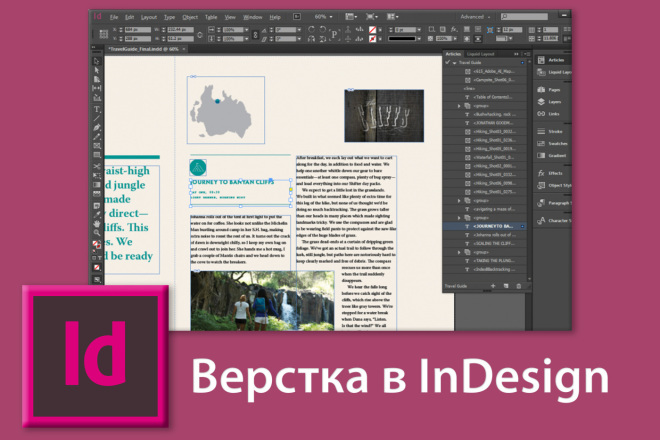The image size is (660, 440).
Task: Click the fill and stroke box in toolbox
Action: click(x=97, y=245)
